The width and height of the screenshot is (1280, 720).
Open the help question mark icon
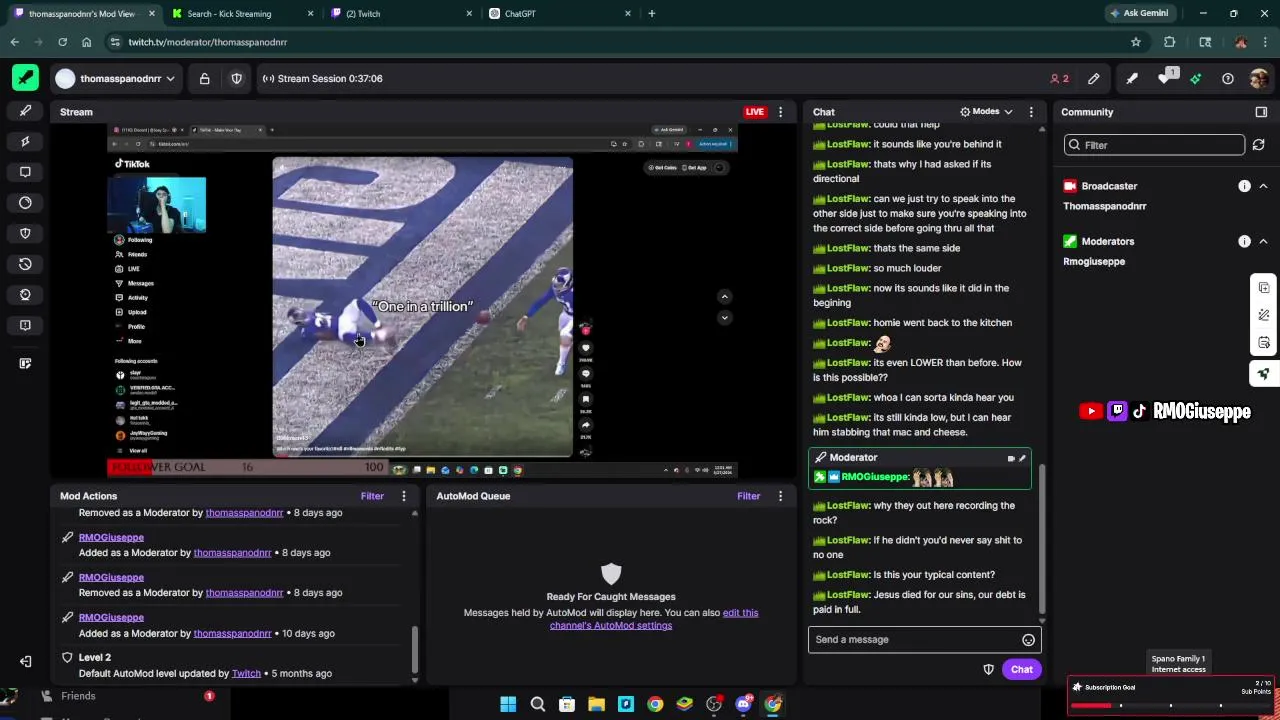click(1228, 79)
